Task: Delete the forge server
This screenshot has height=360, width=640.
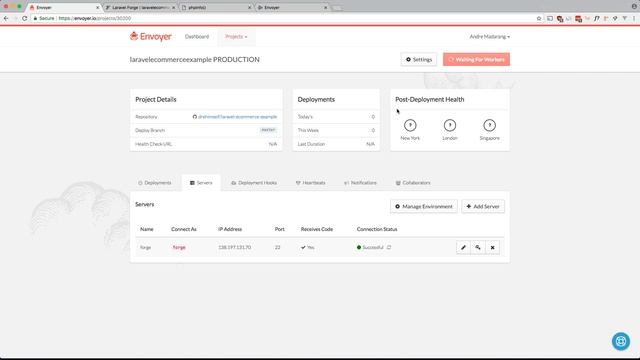Action: [x=493, y=247]
